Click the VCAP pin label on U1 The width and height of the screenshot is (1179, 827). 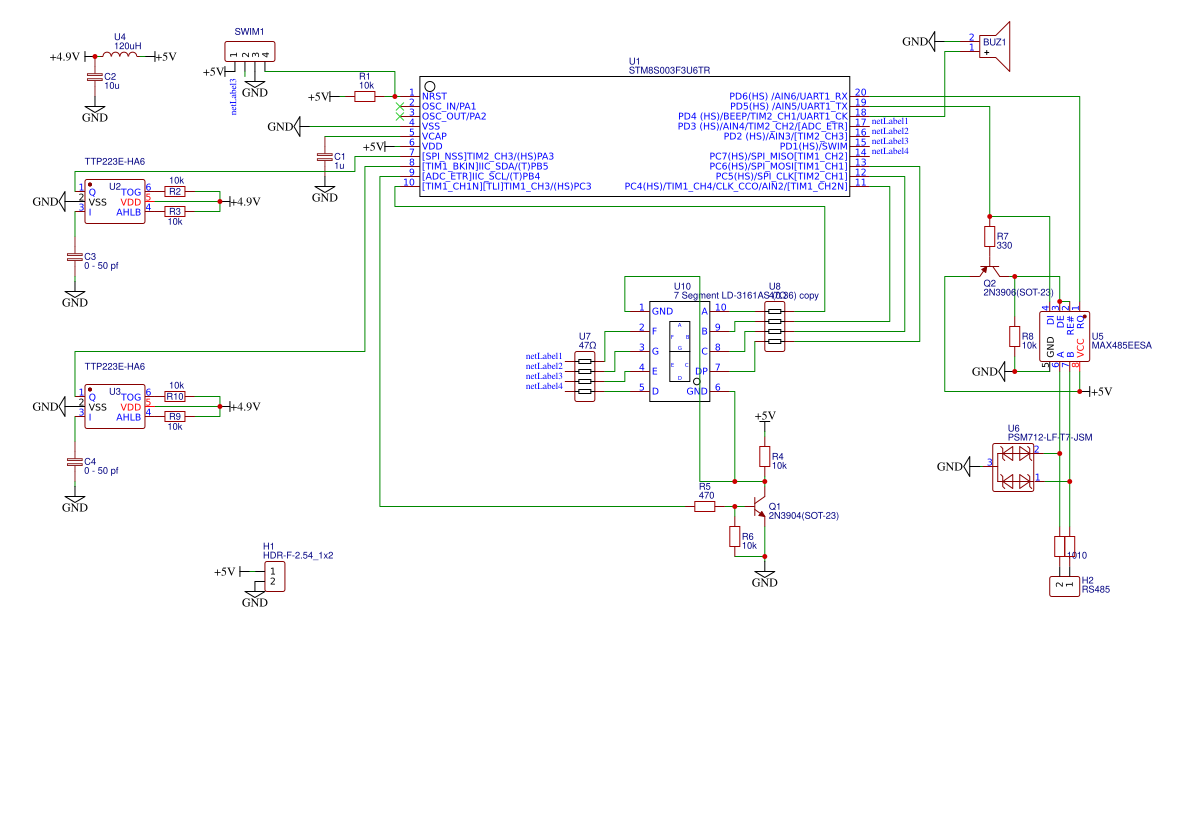[x=435, y=136]
